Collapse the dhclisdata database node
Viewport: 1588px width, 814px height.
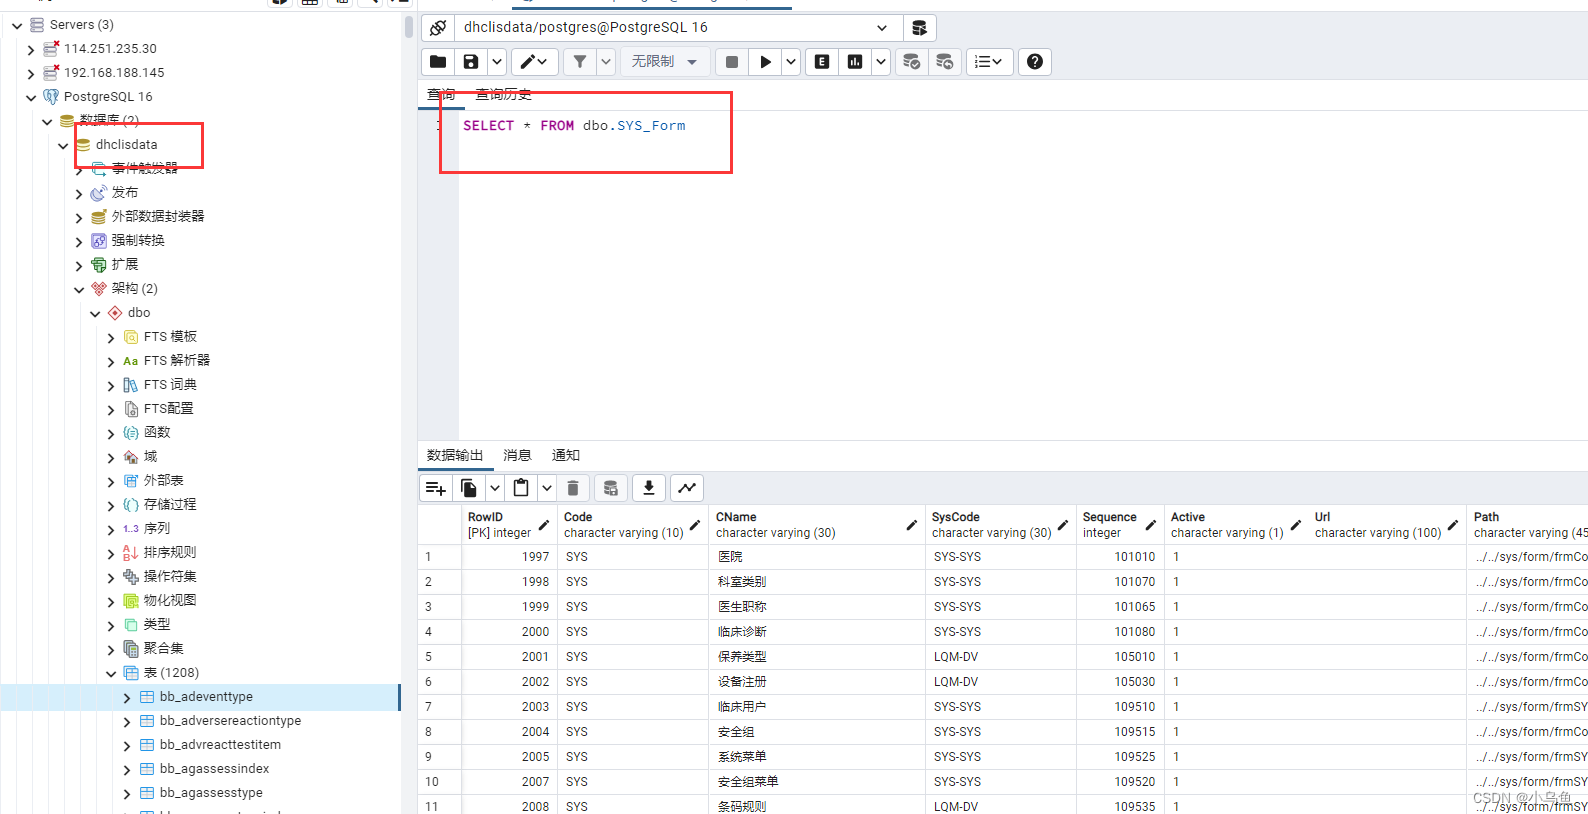click(63, 146)
